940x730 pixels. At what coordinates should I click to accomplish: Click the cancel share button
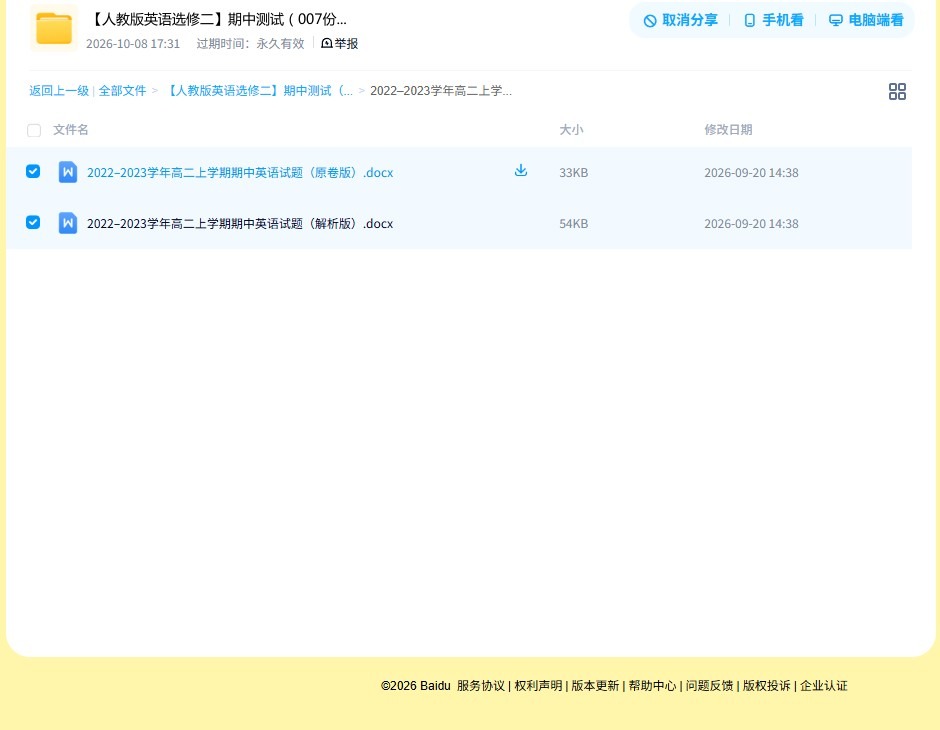(680, 20)
